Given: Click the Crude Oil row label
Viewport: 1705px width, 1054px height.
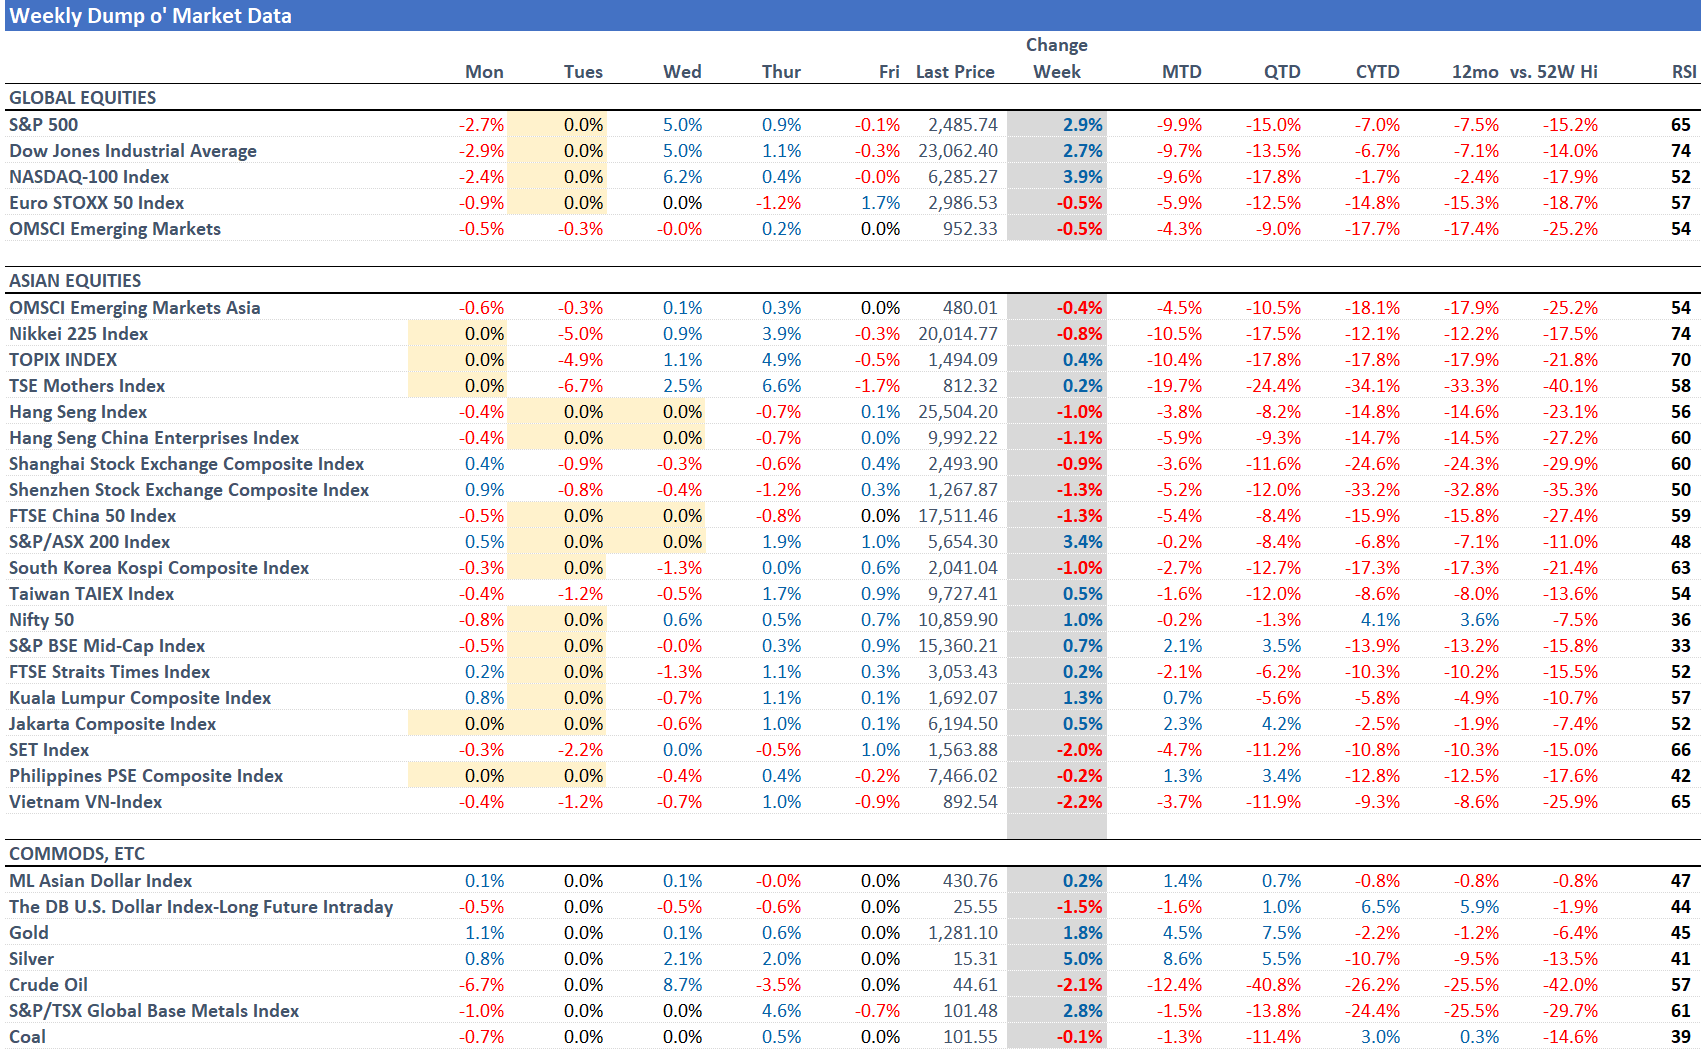Looking at the screenshot, I should (49, 985).
